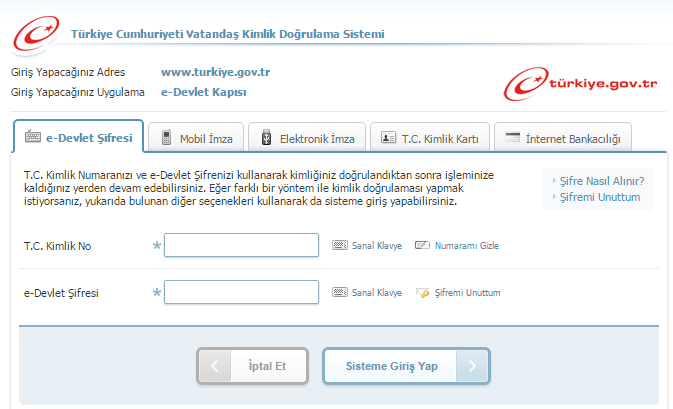Focus the T.C. Kimlik No input field

coord(241,245)
